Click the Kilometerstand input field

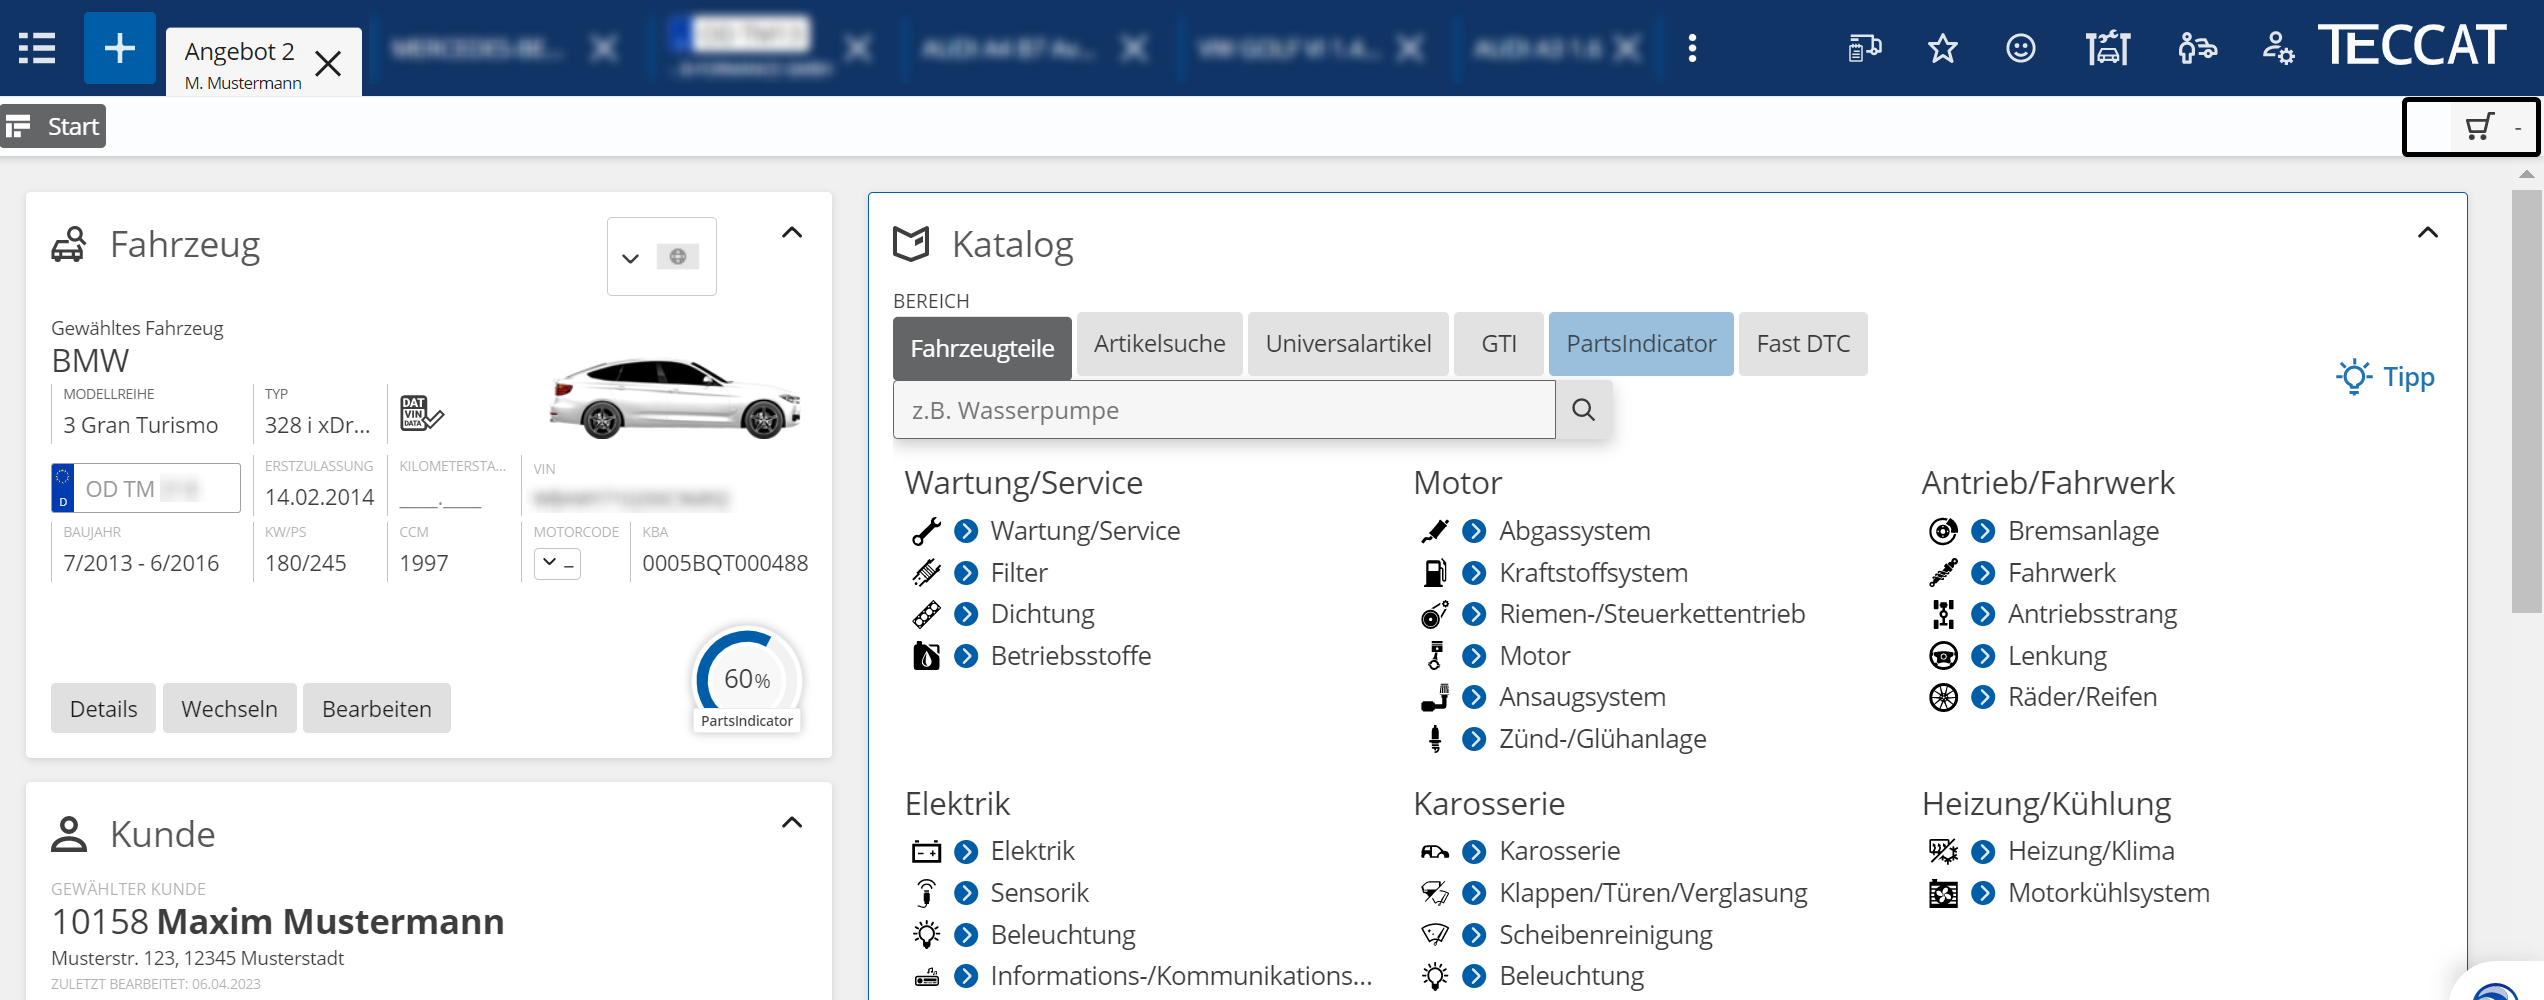pyautogui.click(x=440, y=497)
